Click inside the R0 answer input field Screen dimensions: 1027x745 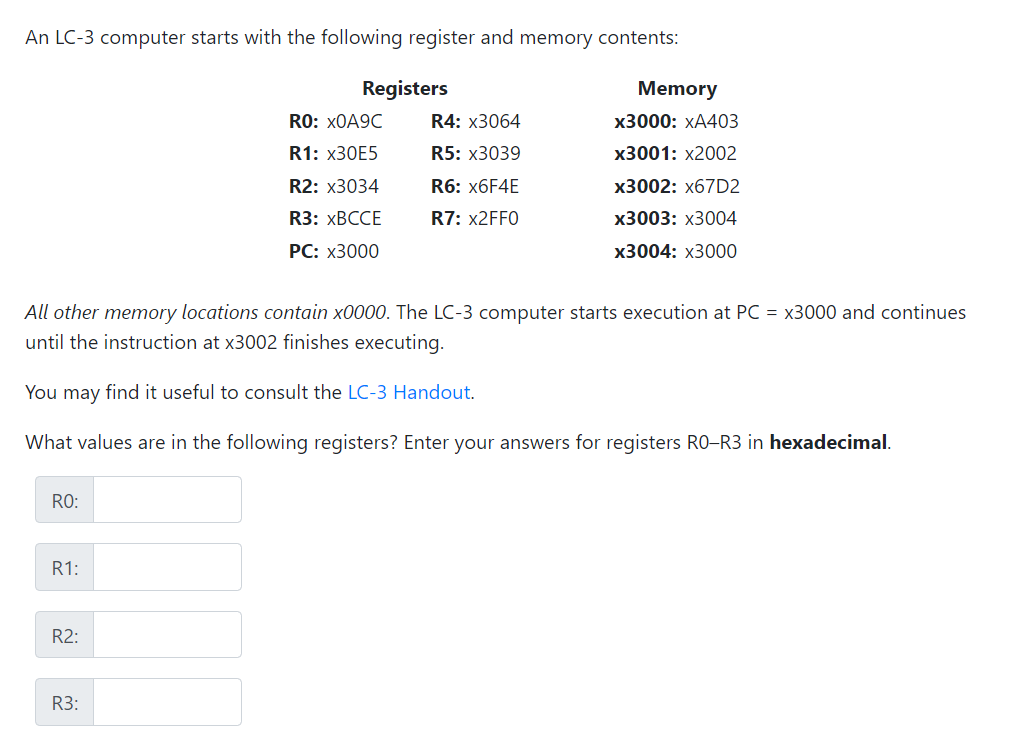pos(165,500)
